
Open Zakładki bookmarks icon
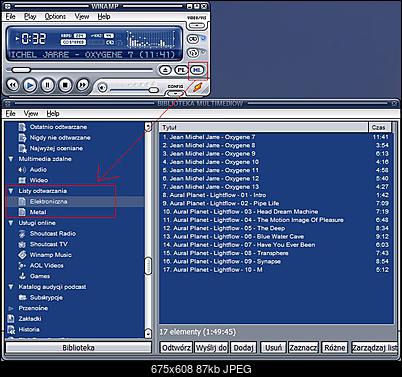pos(11,319)
